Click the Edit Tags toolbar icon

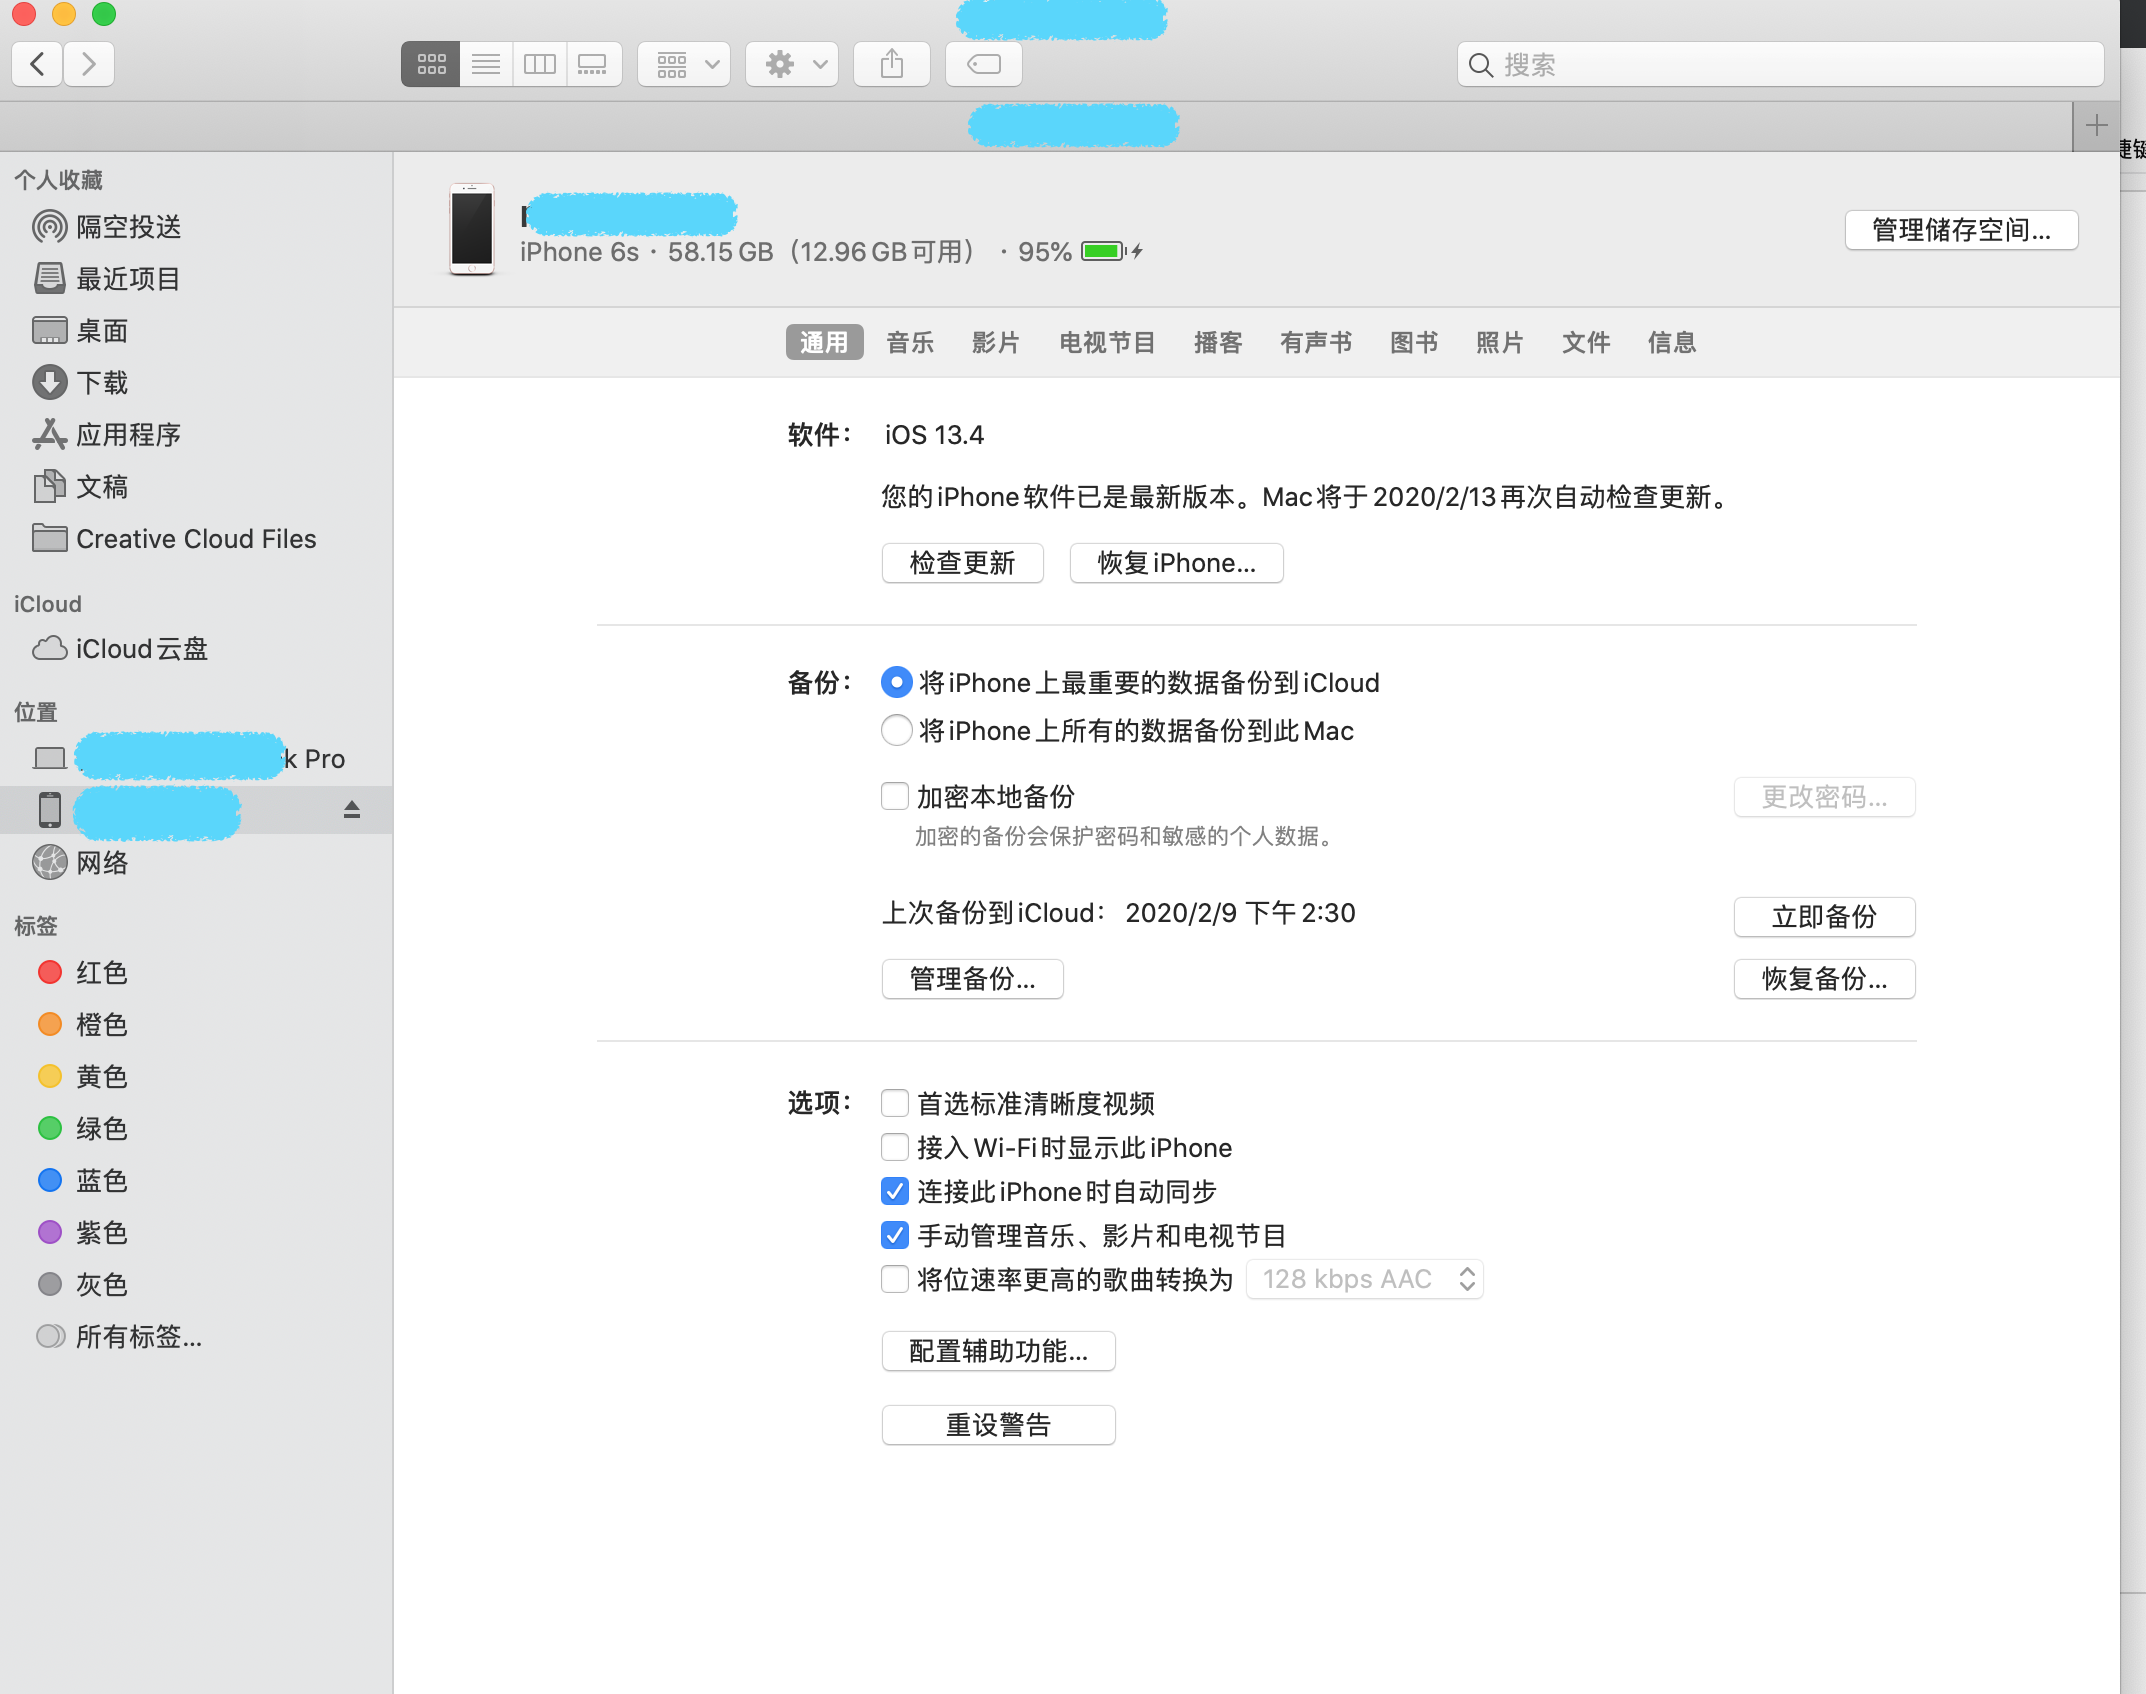(x=983, y=65)
